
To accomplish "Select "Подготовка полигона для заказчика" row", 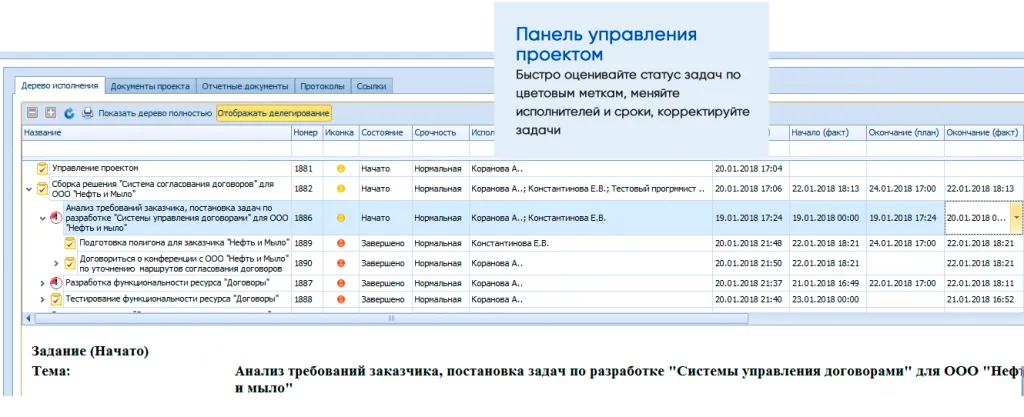I will point(522,243).
